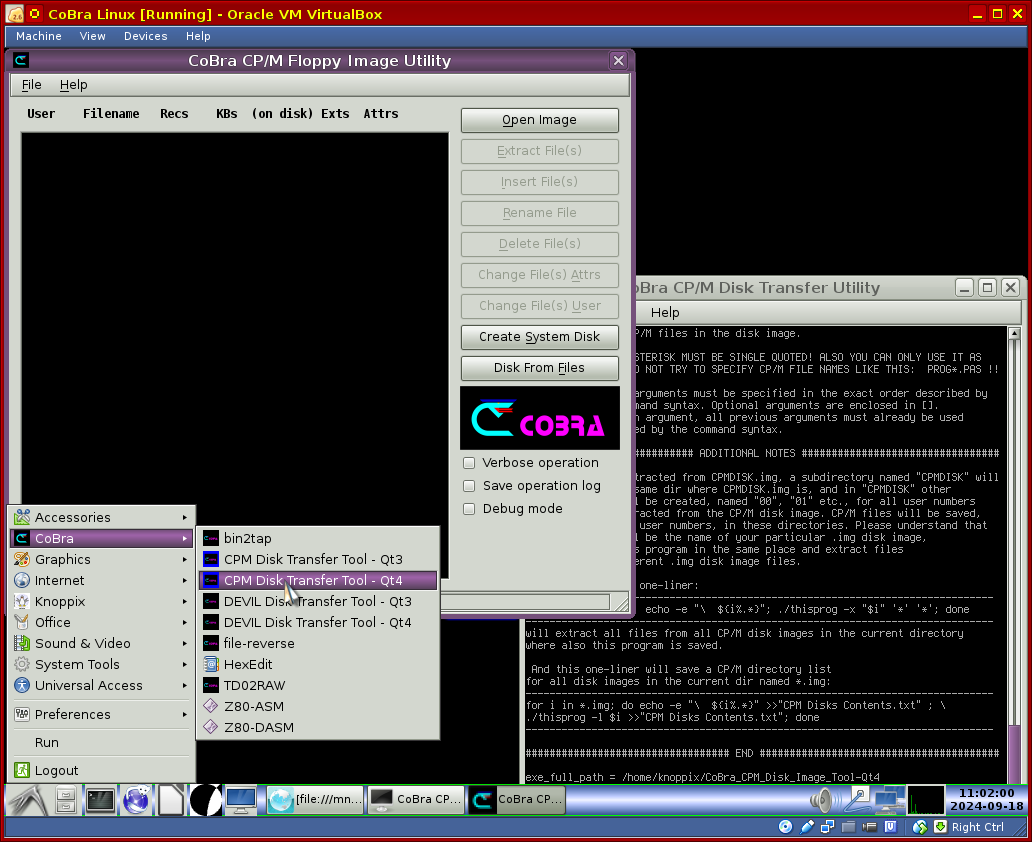Expand the System Tools submenu
This screenshot has height=842, width=1032.
tap(77, 664)
